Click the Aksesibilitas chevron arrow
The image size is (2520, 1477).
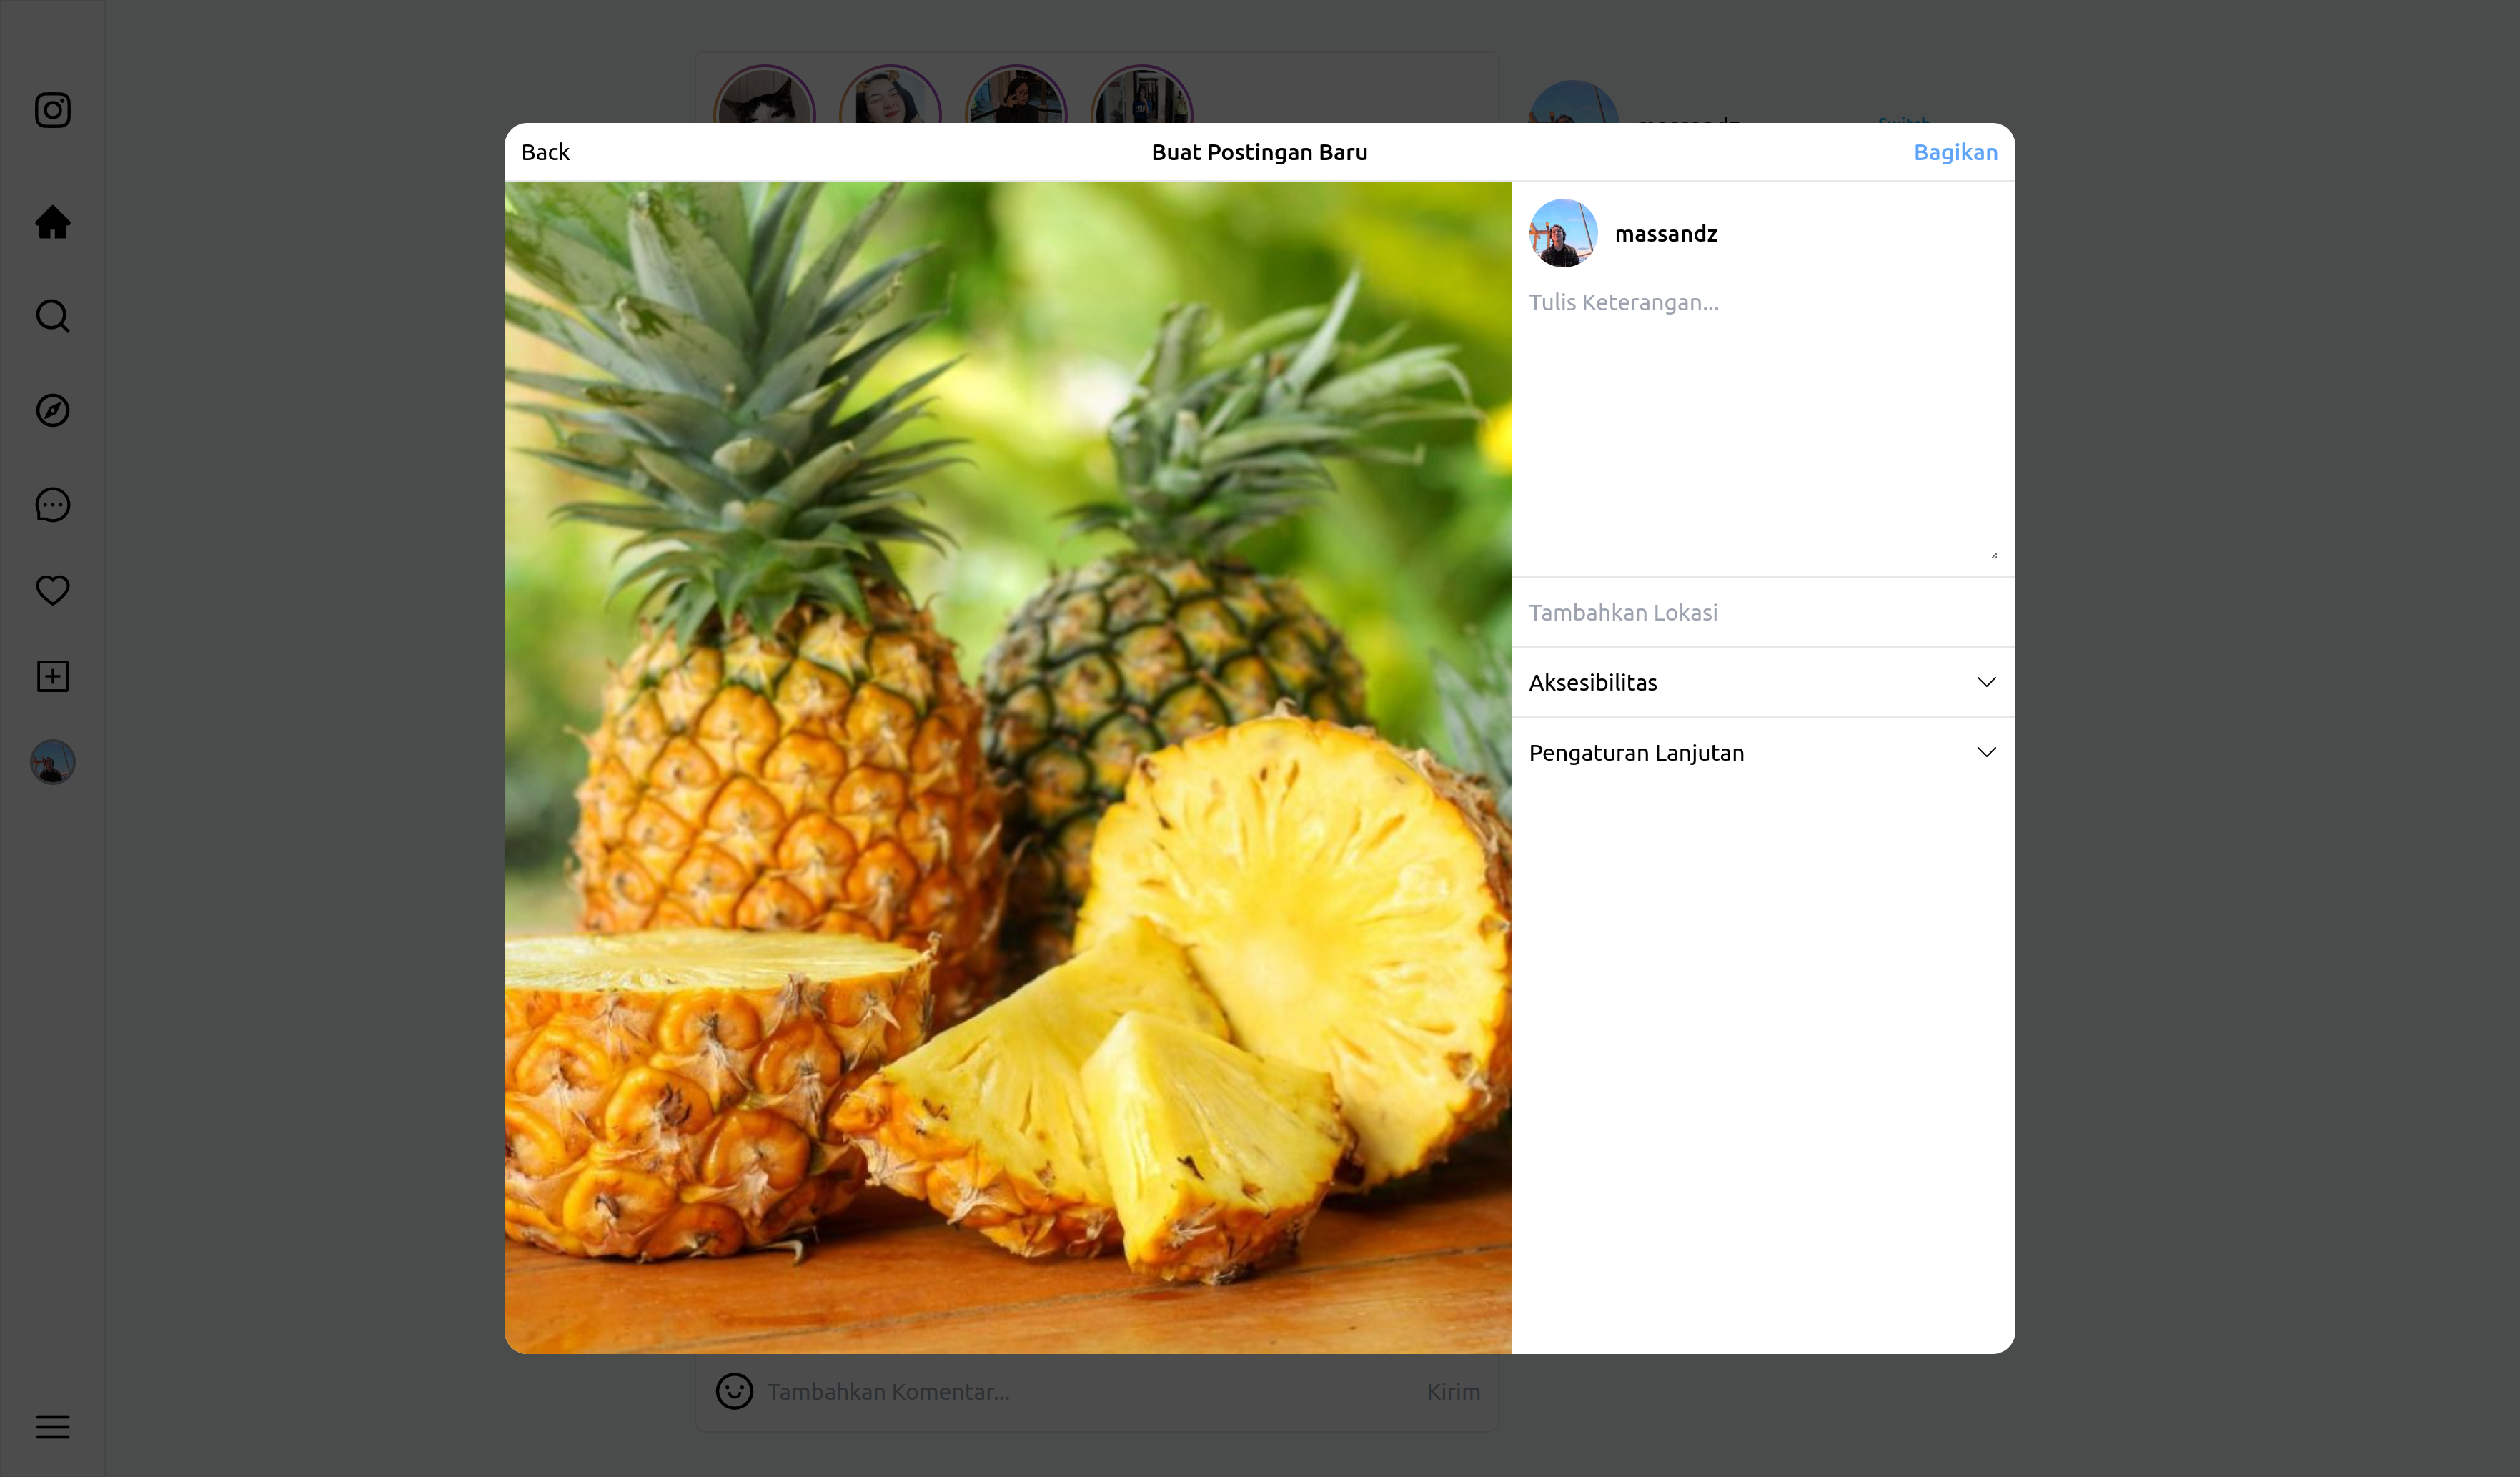click(x=1986, y=682)
